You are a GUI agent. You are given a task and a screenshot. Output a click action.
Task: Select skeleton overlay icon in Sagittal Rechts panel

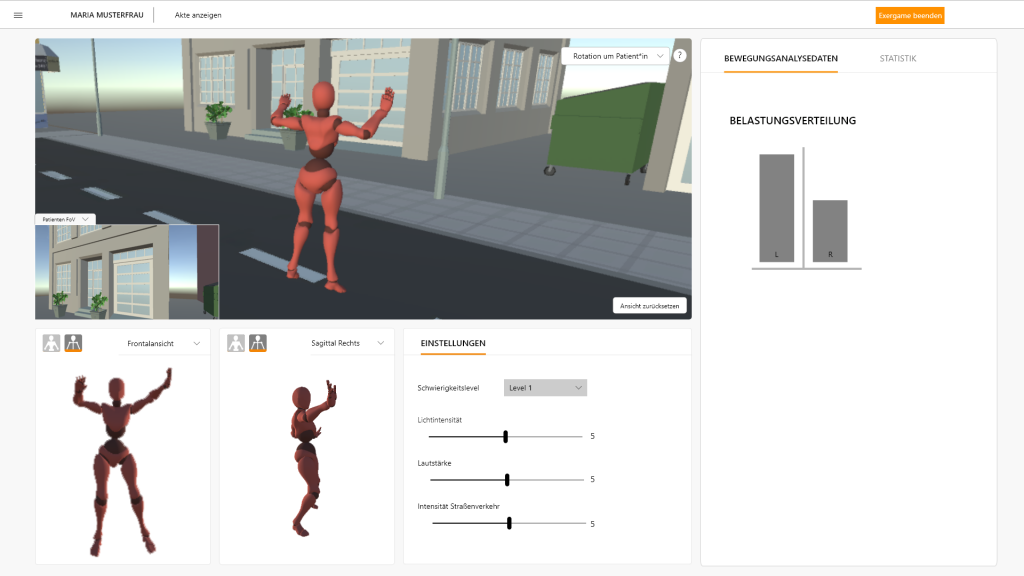pyautogui.click(x=258, y=343)
